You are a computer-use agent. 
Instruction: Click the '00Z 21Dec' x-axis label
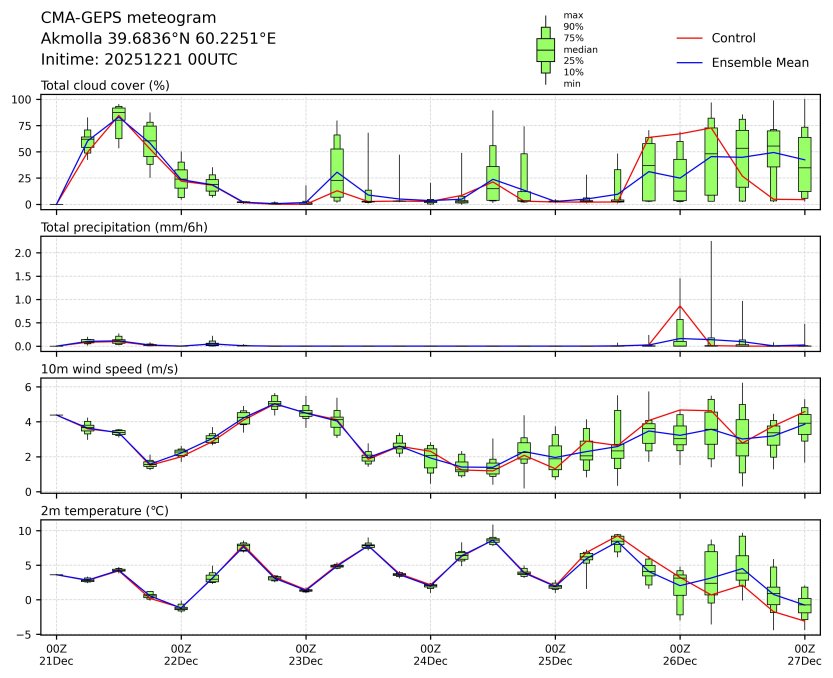(x=56, y=654)
